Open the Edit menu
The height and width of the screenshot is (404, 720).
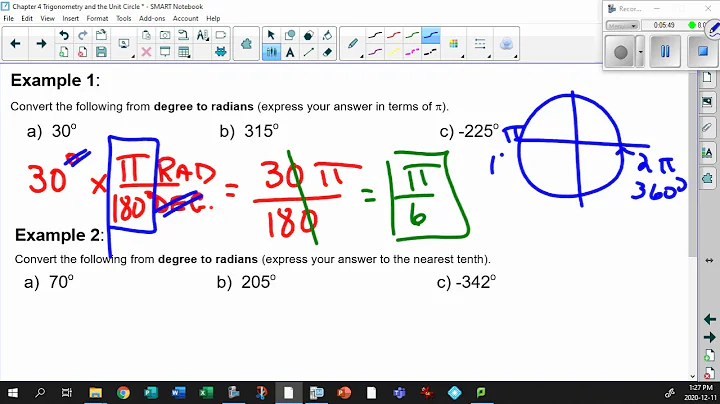tap(27, 18)
